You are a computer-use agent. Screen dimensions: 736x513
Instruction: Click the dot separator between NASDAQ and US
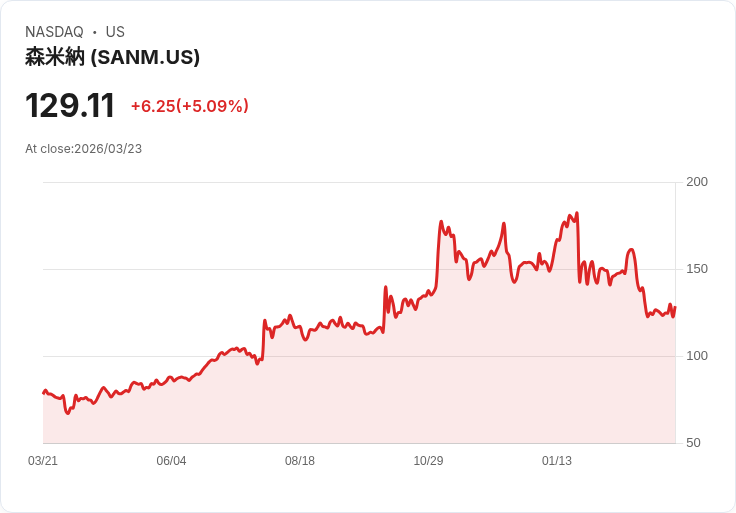(95, 32)
